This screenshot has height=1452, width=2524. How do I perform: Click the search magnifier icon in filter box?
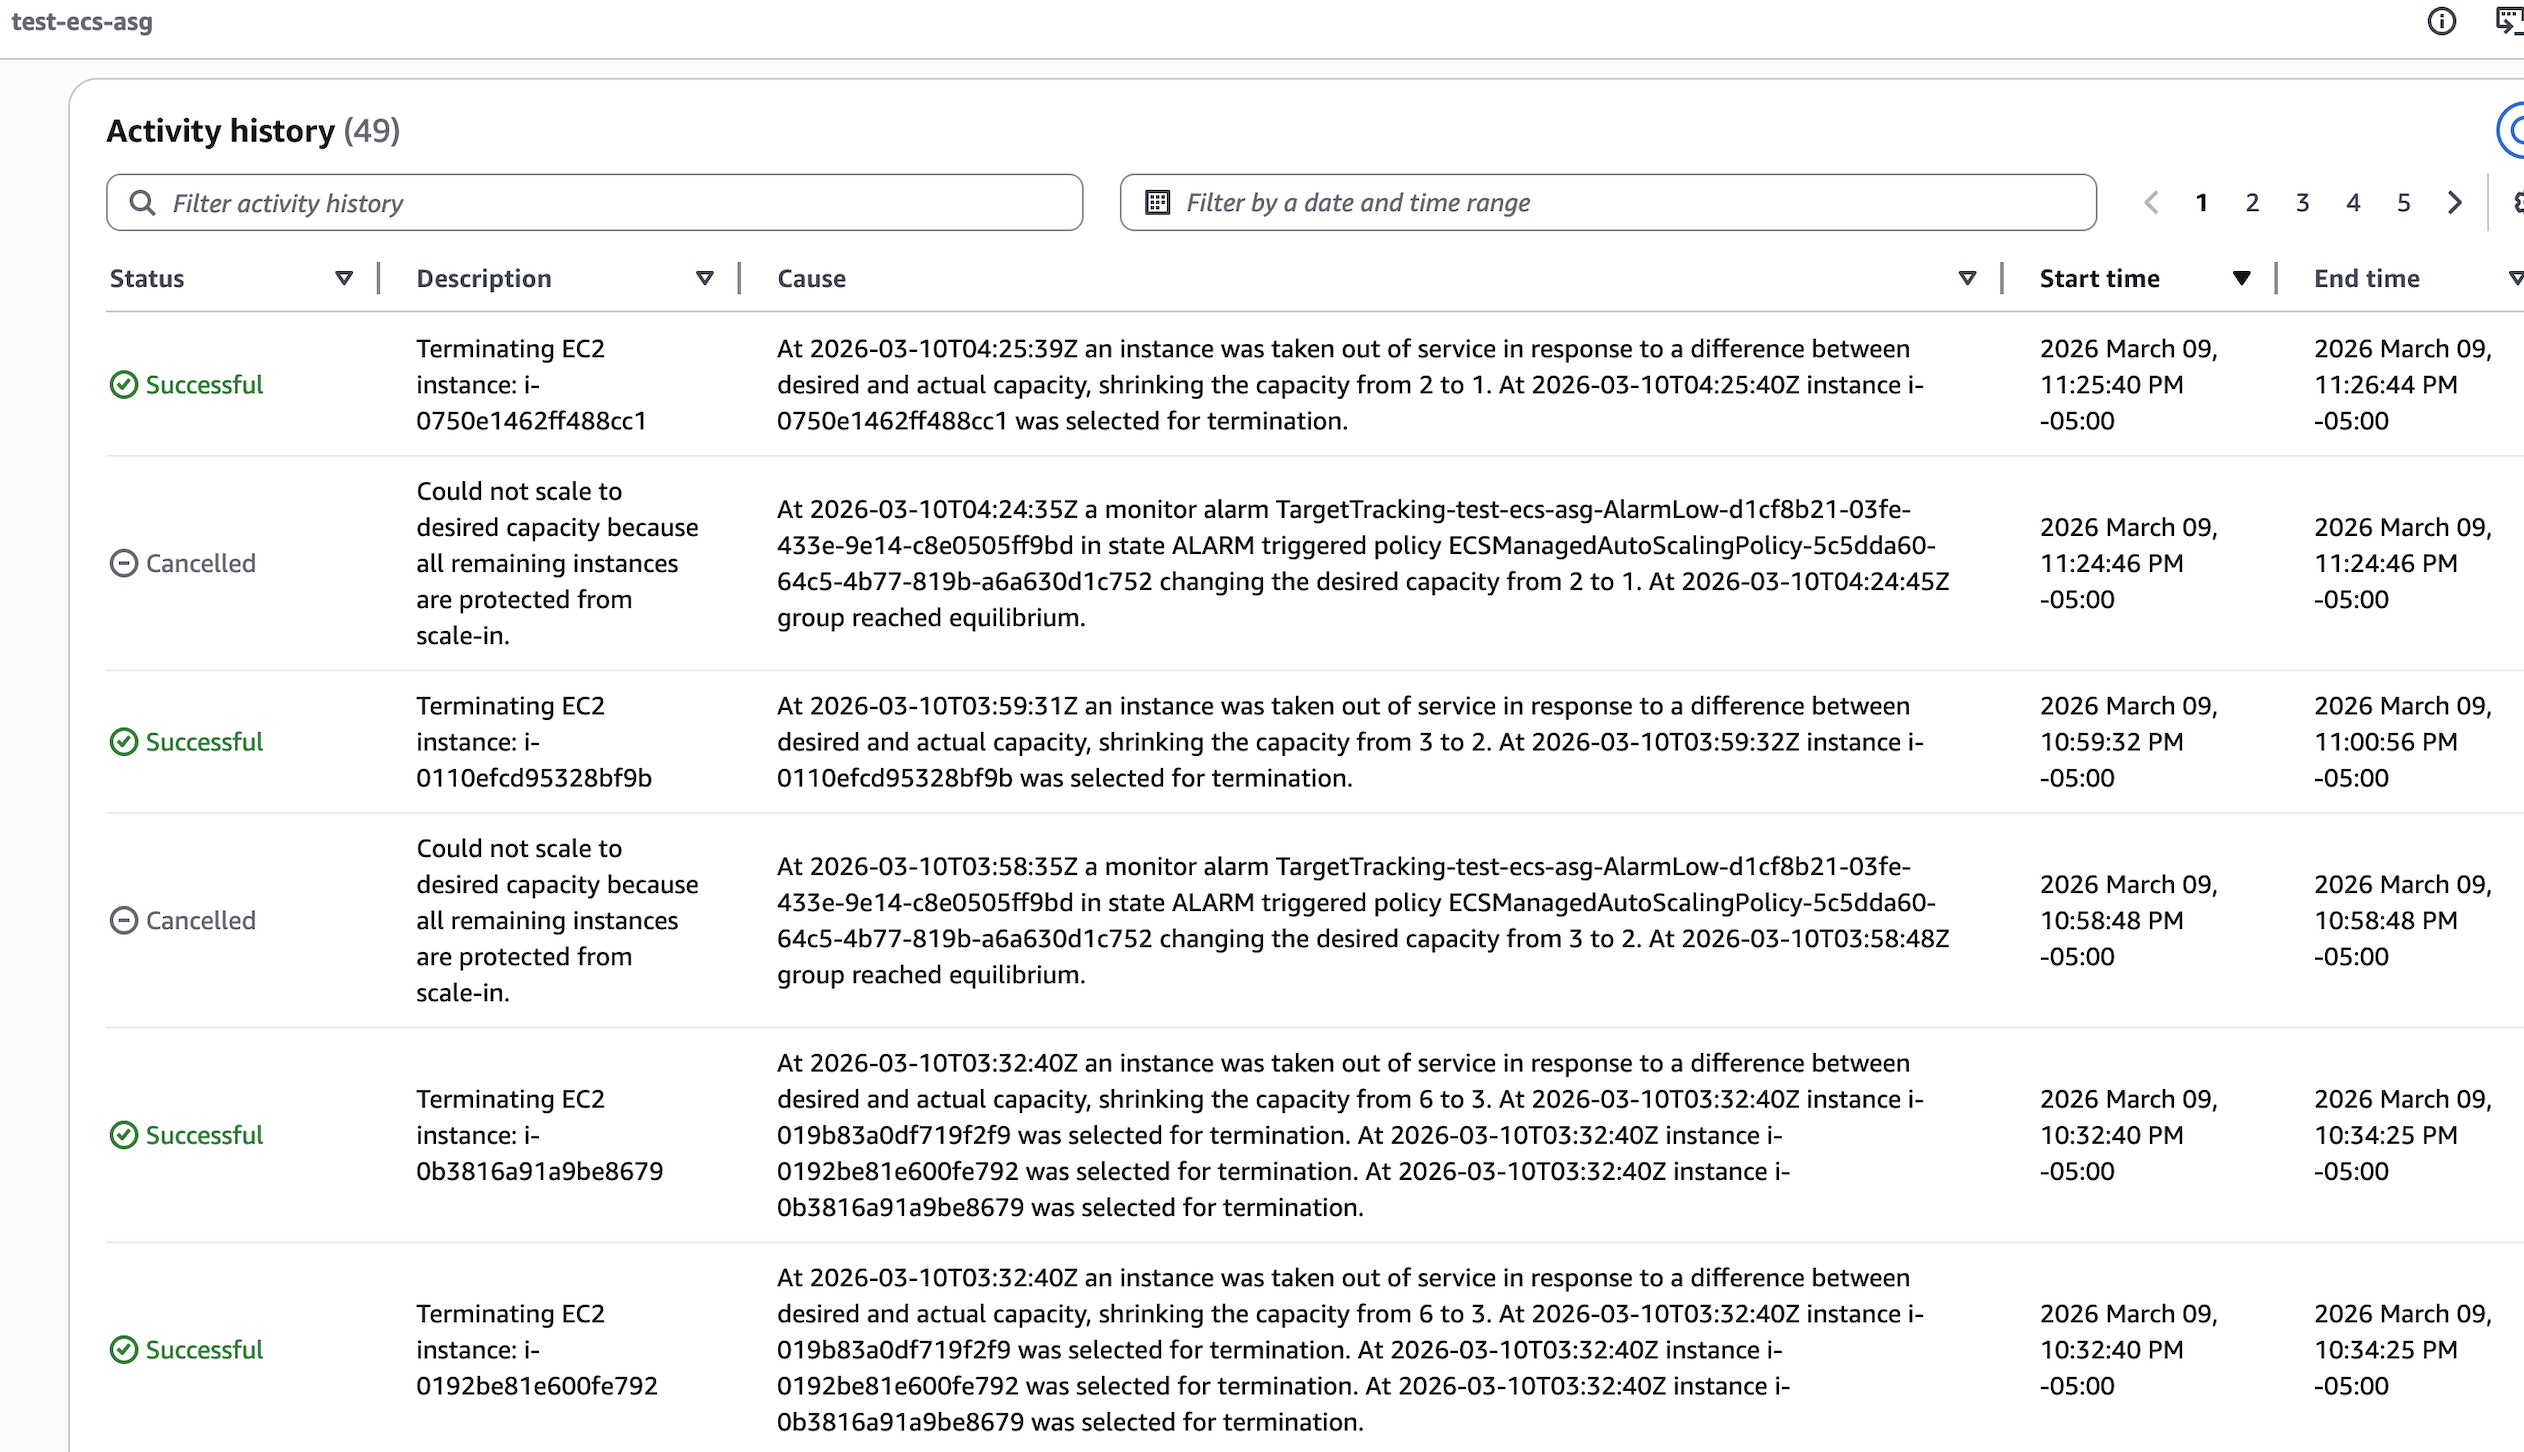tap(143, 203)
